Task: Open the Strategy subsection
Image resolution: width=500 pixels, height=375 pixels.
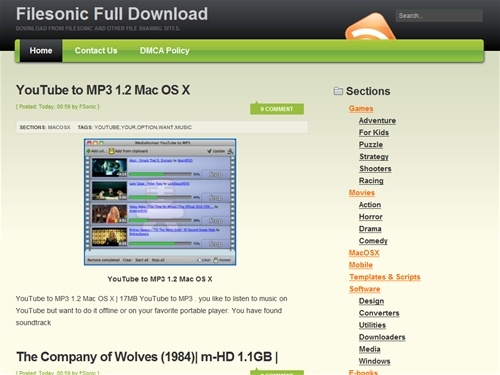Action: (374, 157)
